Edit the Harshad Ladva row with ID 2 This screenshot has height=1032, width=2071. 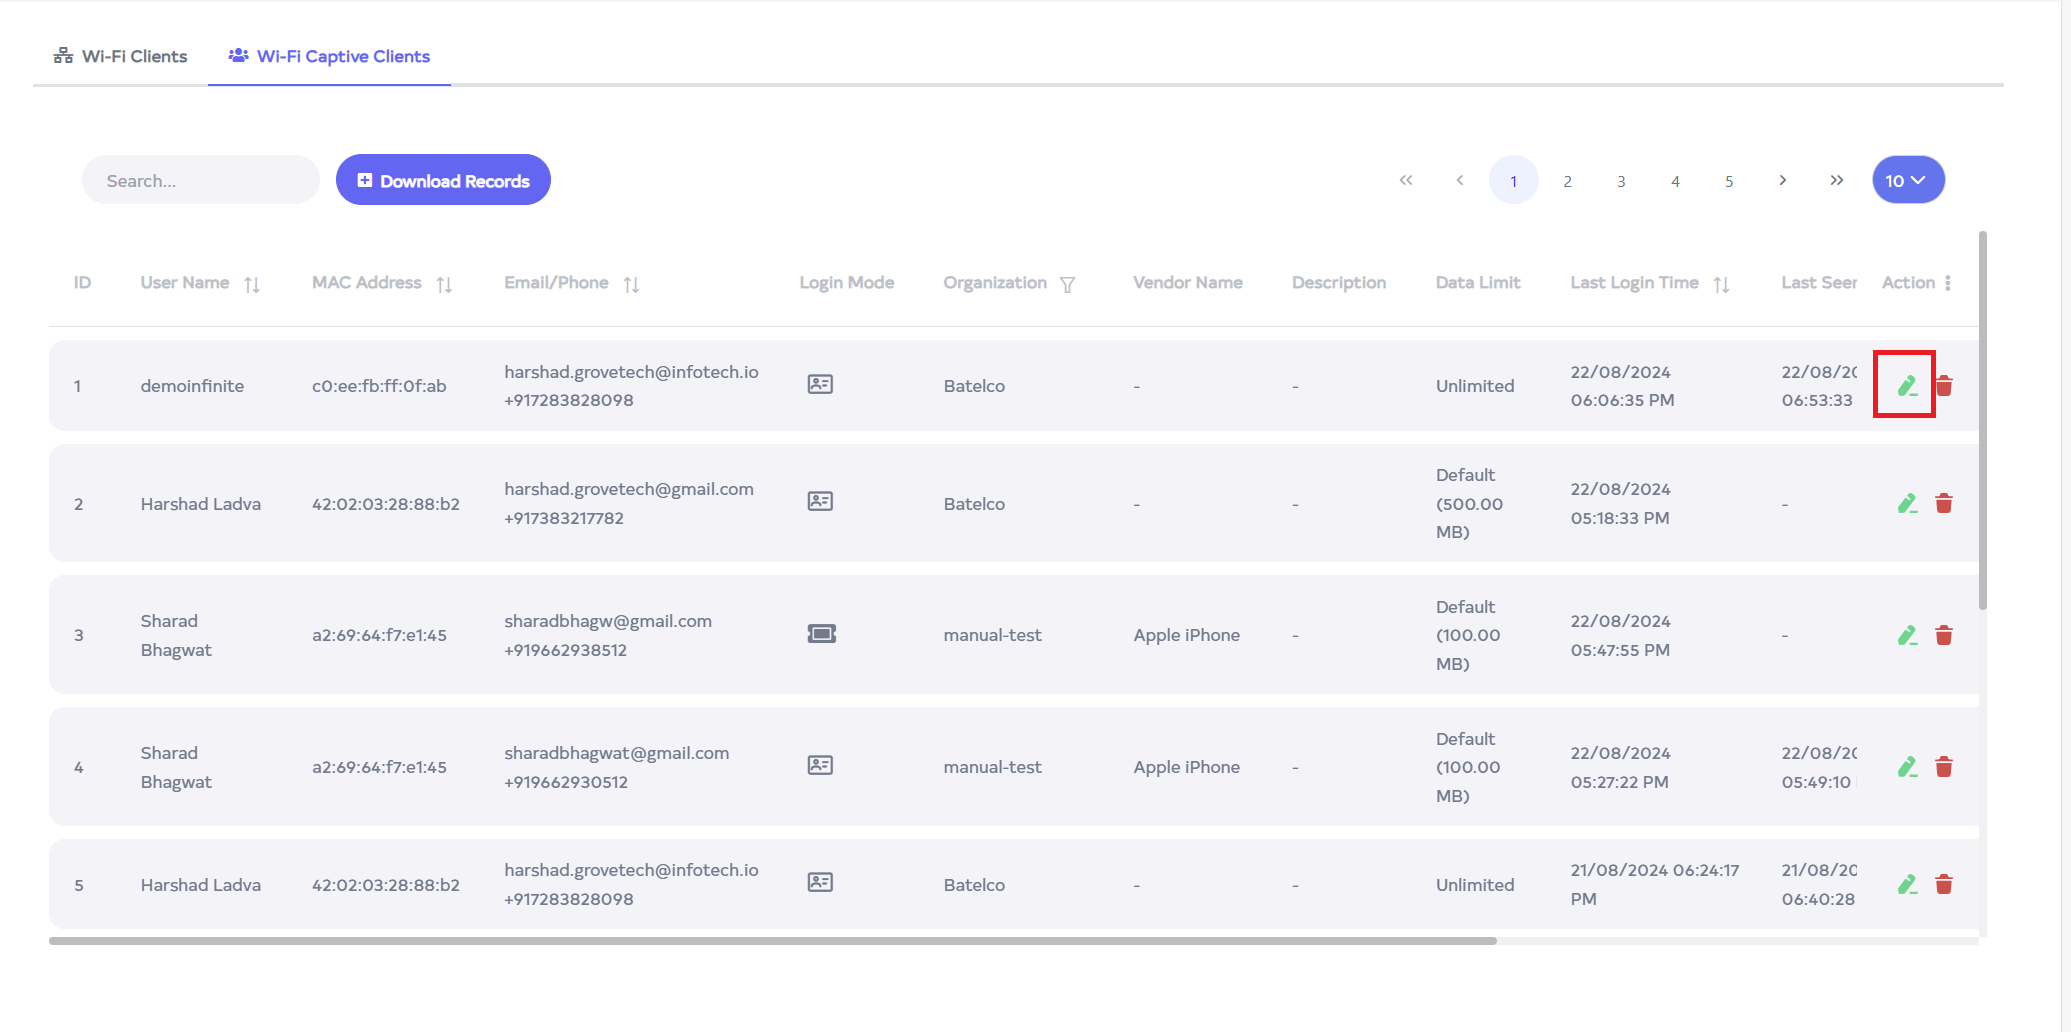1906,503
